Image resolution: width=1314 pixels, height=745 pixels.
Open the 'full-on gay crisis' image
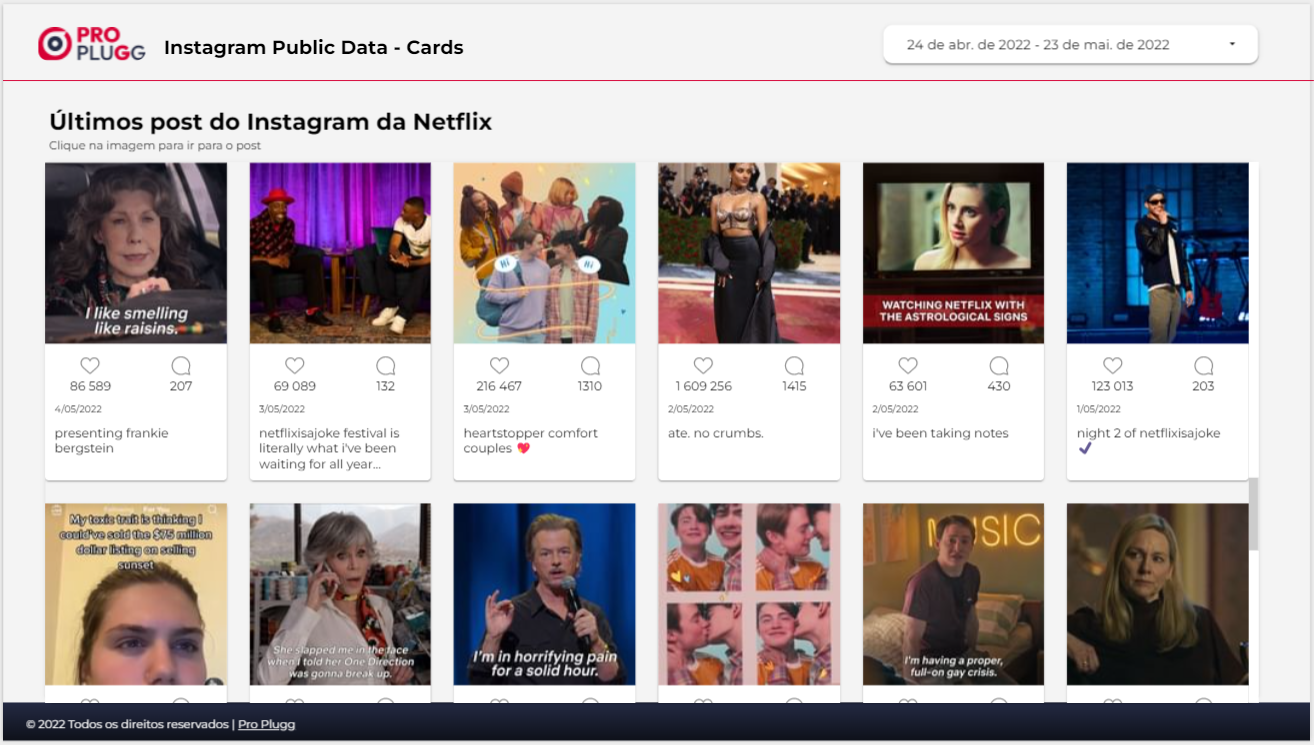point(953,594)
